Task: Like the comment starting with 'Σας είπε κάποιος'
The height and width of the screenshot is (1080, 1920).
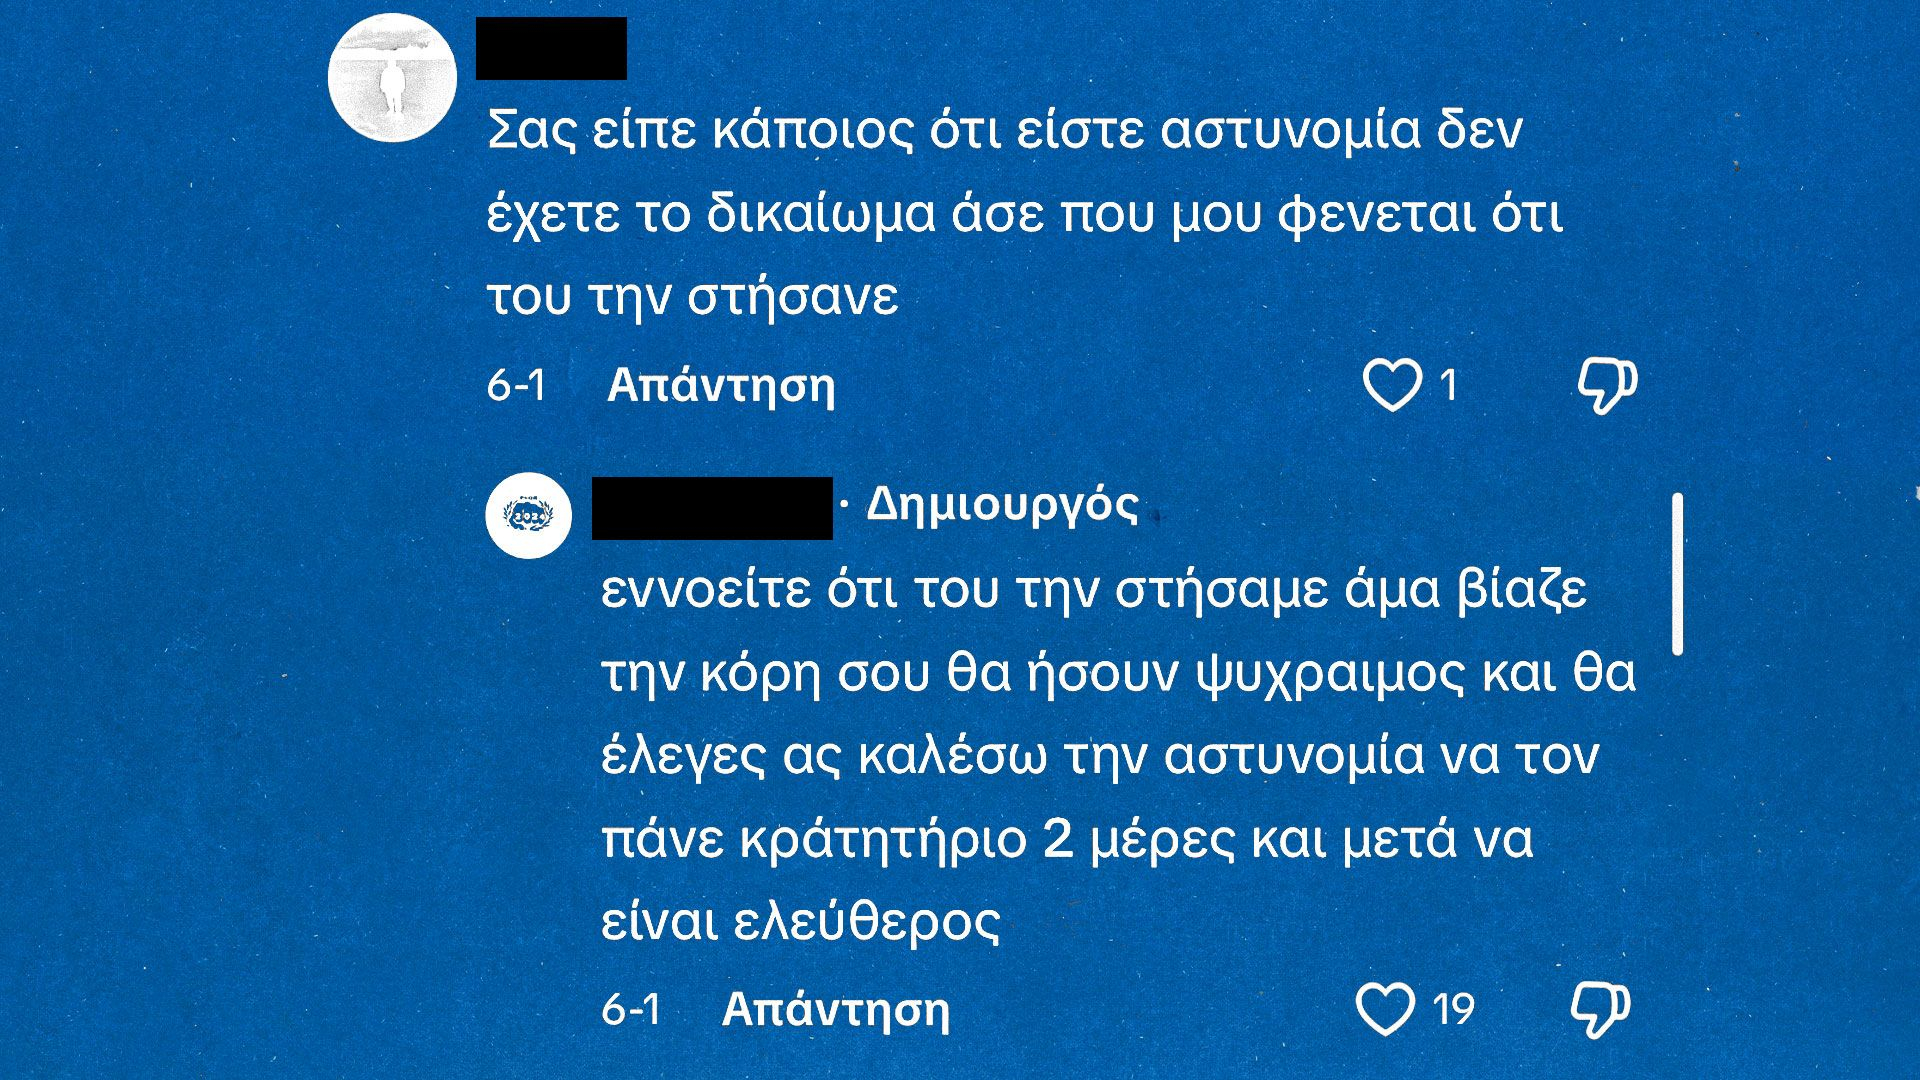Action: (x=1392, y=385)
